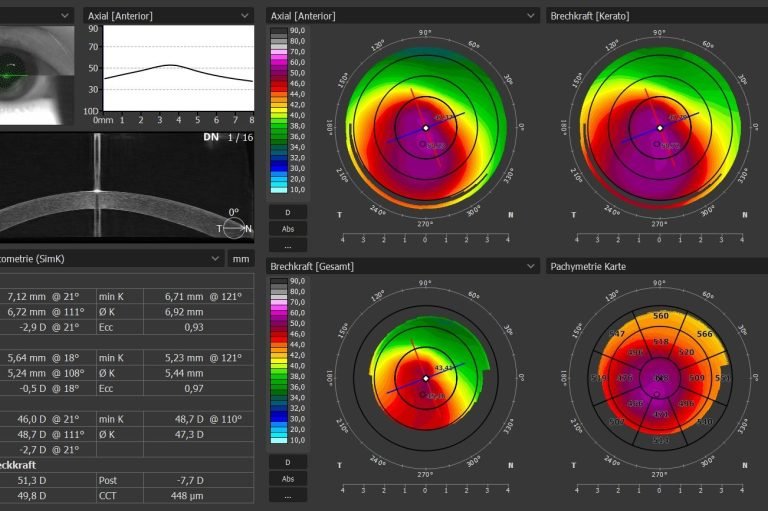Click the white center marker on Brechkraft [Gesamt] map

(426, 378)
